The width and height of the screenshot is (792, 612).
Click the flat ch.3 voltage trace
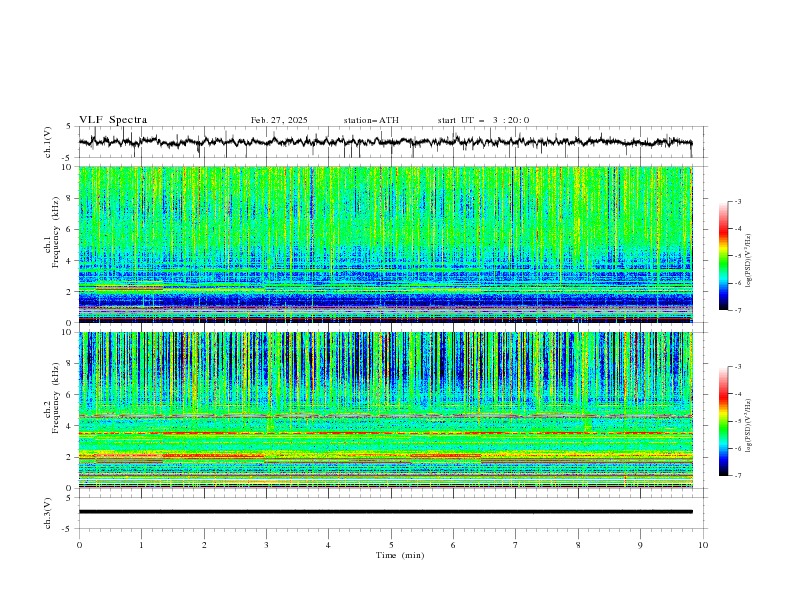click(385, 512)
